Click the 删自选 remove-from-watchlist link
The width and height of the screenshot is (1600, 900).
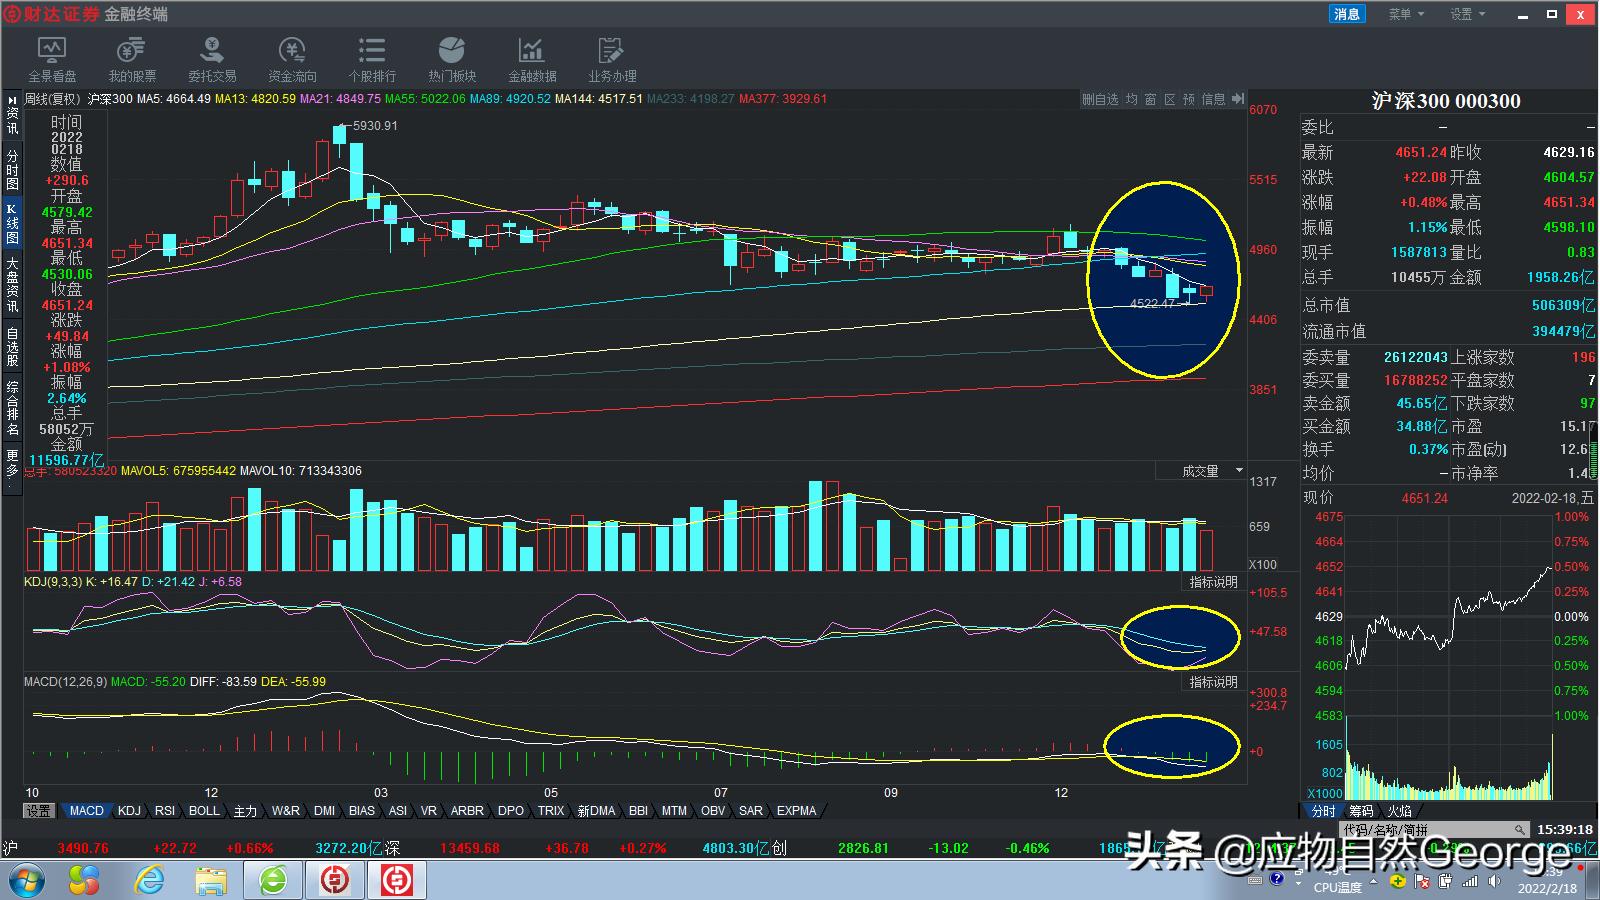coord(1100,99)
